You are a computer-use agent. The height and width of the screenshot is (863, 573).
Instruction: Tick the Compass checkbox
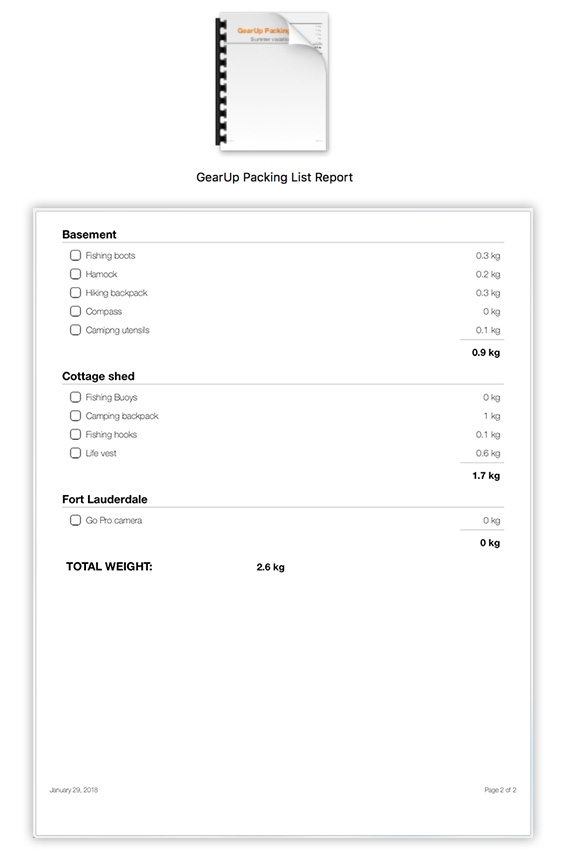coord(75,312)
